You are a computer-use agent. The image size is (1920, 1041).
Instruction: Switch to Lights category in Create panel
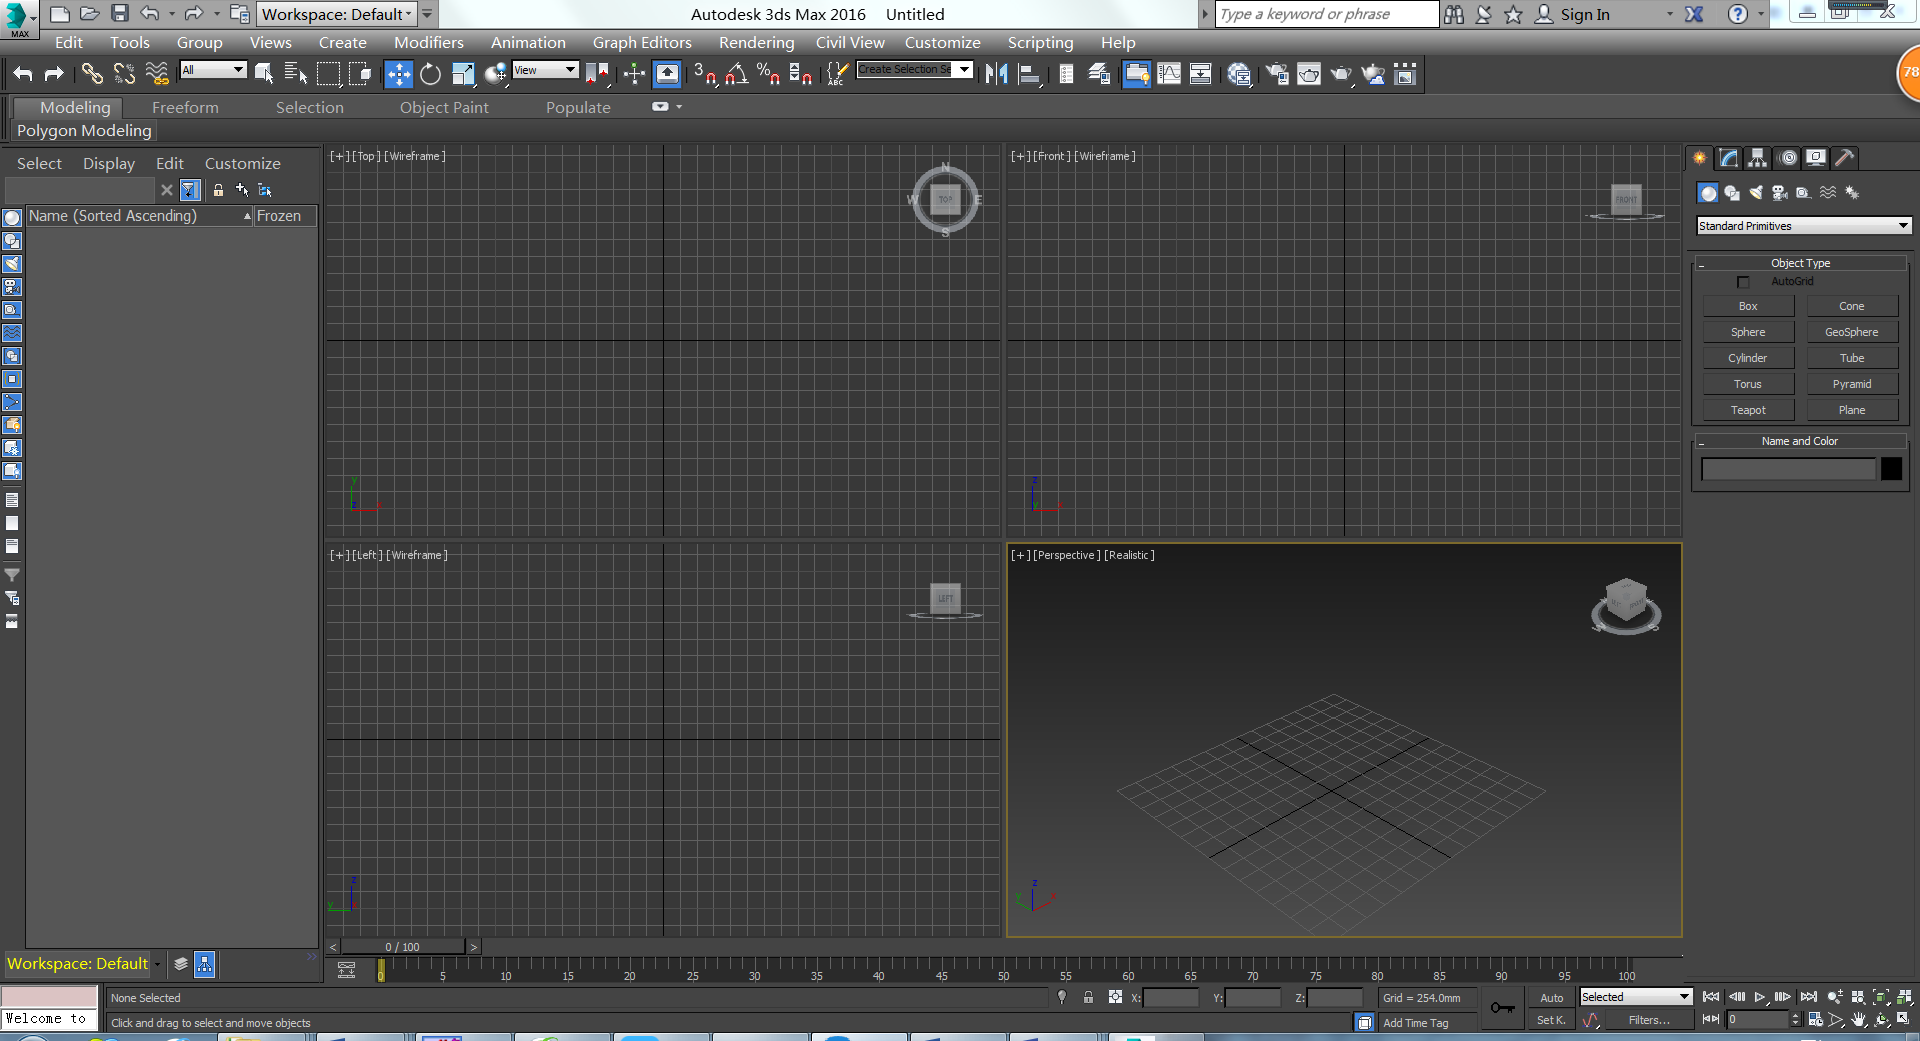click(x=1756, y=193)
